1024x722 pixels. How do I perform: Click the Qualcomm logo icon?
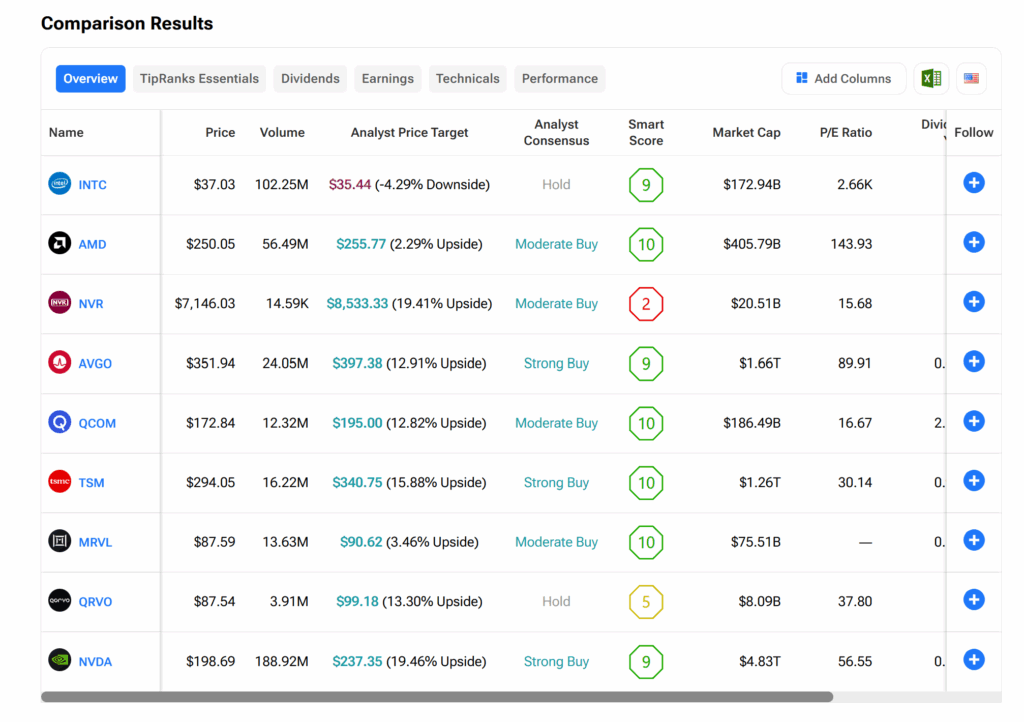click(x=60, y=422)
